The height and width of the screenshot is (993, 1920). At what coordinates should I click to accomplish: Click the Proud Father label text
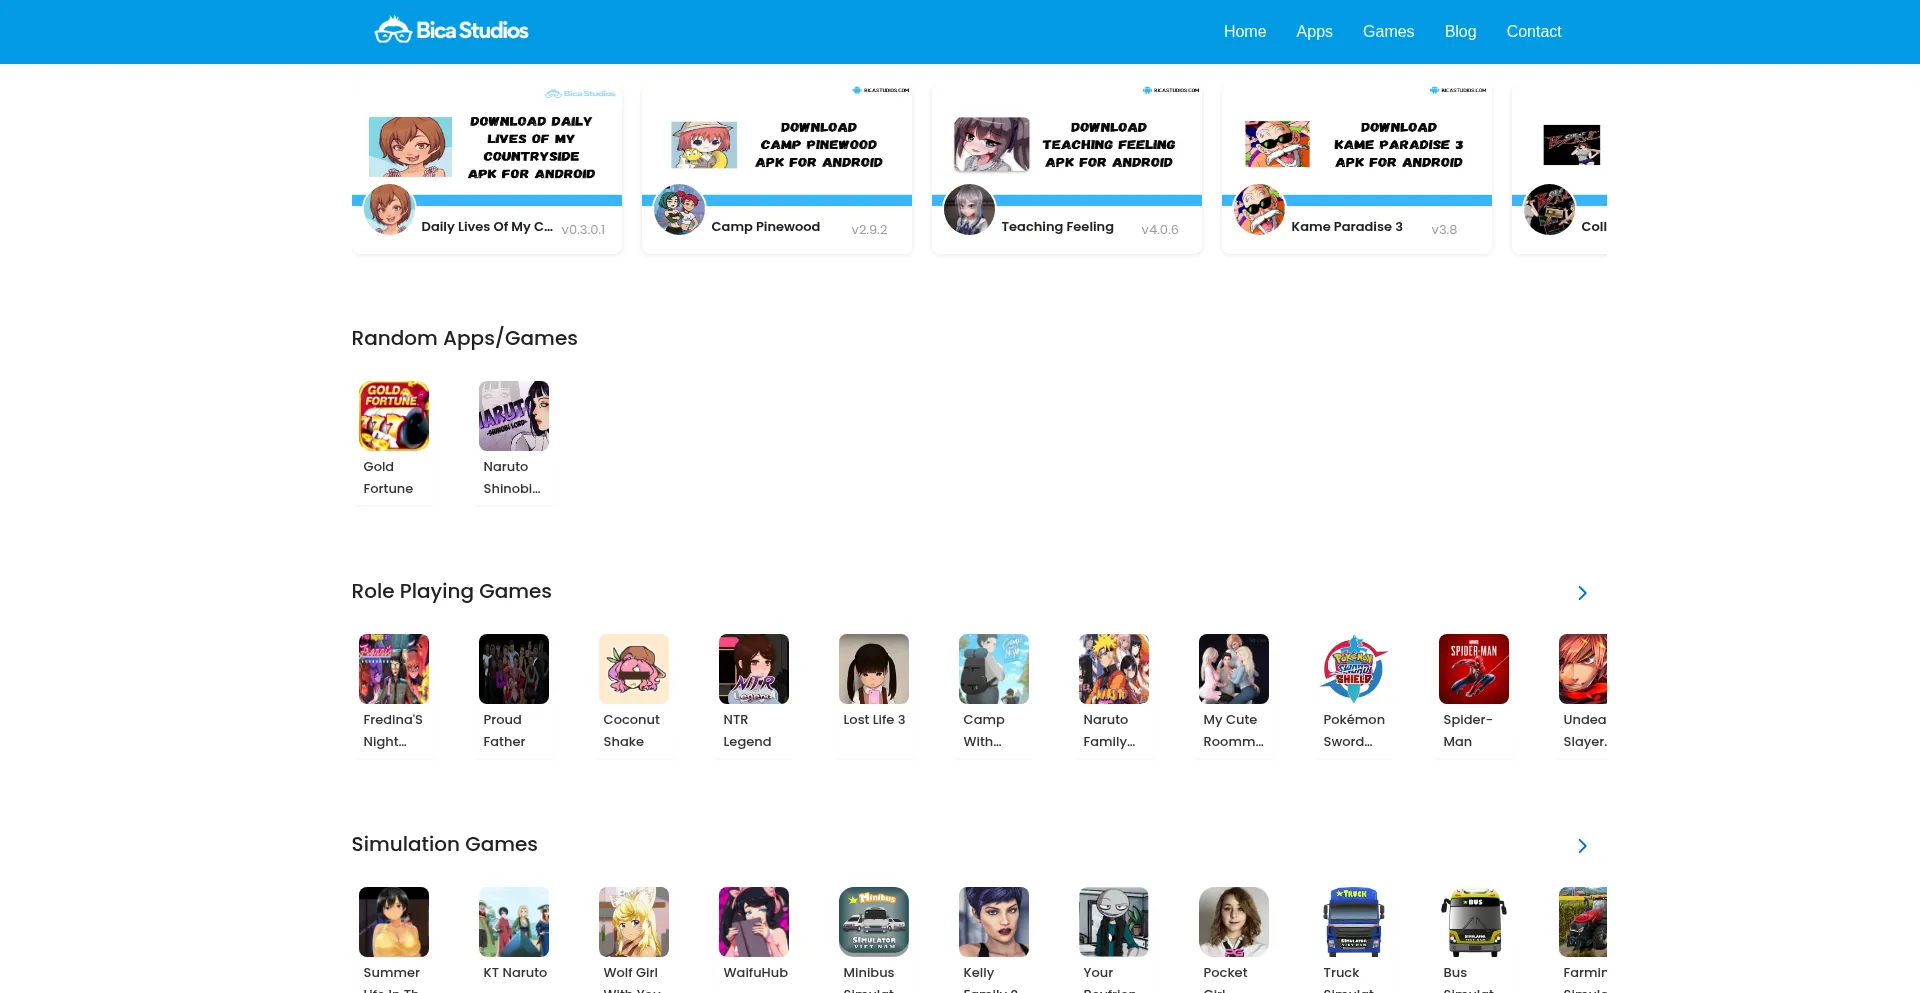(x=504, y=731)
